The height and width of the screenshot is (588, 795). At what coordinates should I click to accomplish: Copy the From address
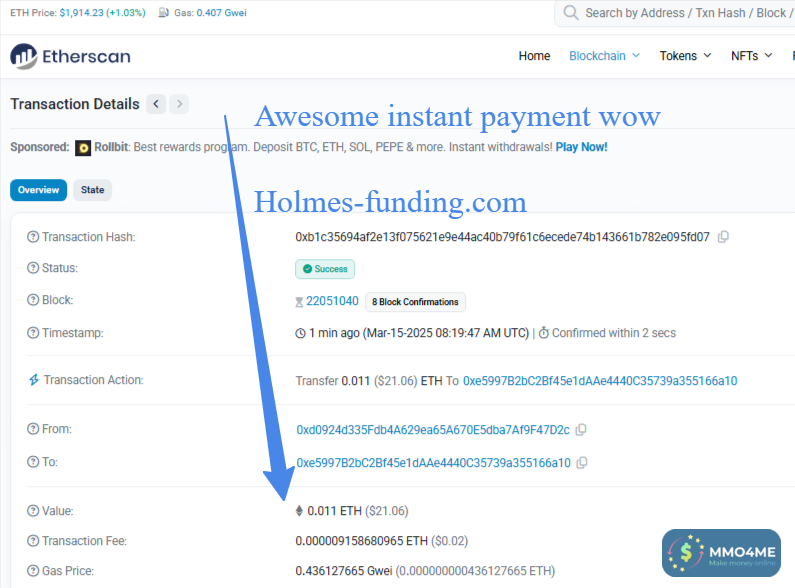pos(582,430)
